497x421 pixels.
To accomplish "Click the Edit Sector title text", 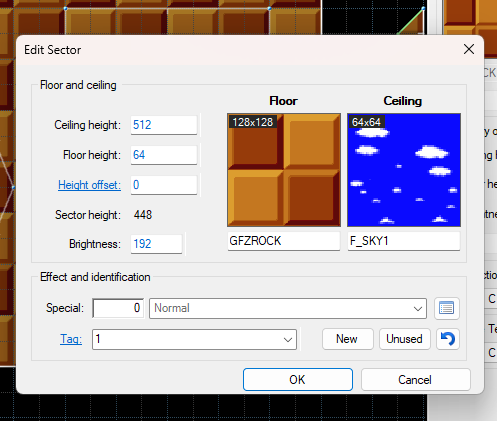I will click(x=53, y=50).
